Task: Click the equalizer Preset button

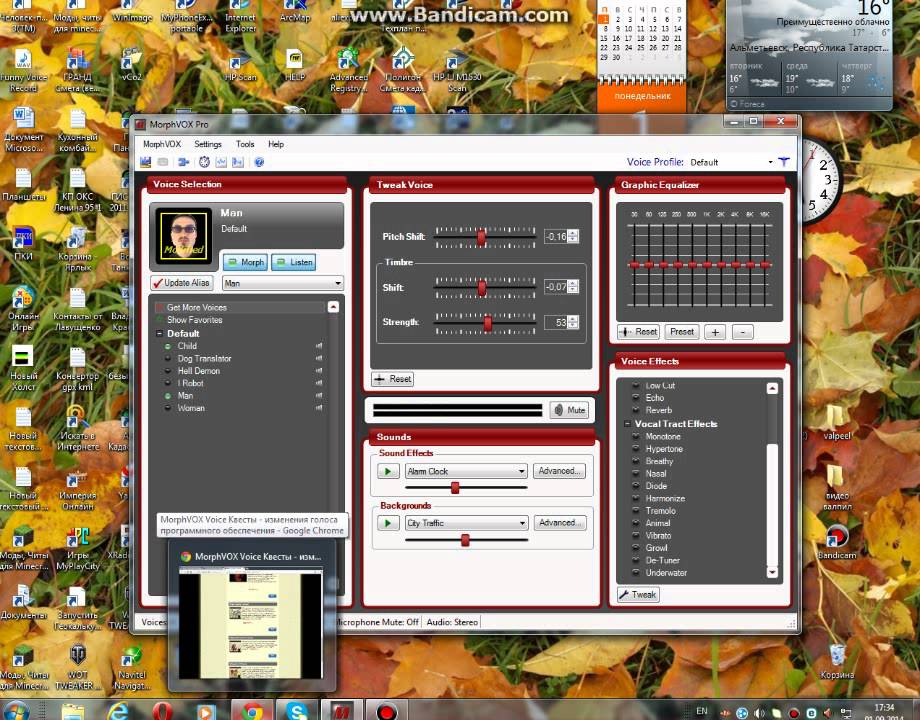Action: (681, 332)
